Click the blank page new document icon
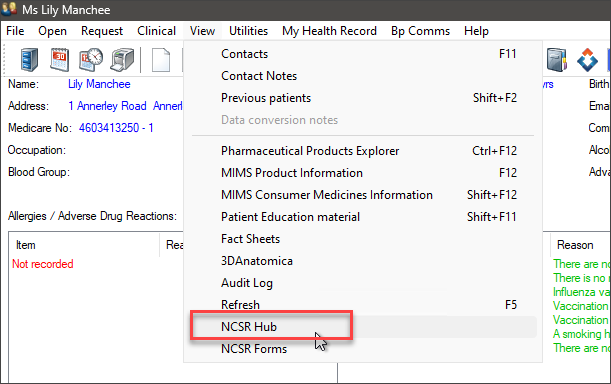The width and height of the screenshot is (611, 384). tap(161, 60)
